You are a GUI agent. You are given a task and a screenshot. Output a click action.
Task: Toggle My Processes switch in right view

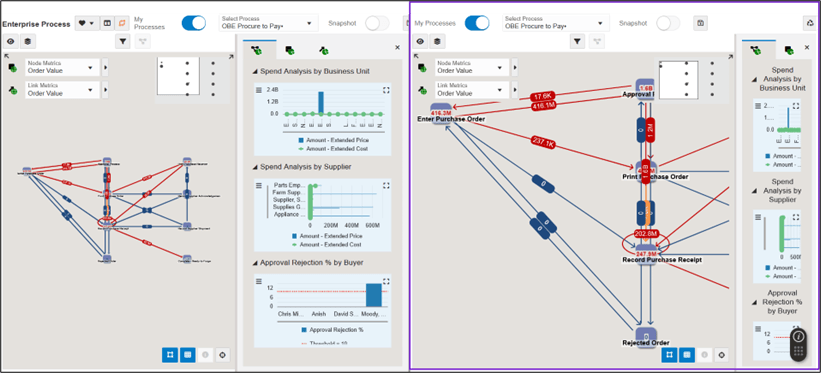coord(477,23)
